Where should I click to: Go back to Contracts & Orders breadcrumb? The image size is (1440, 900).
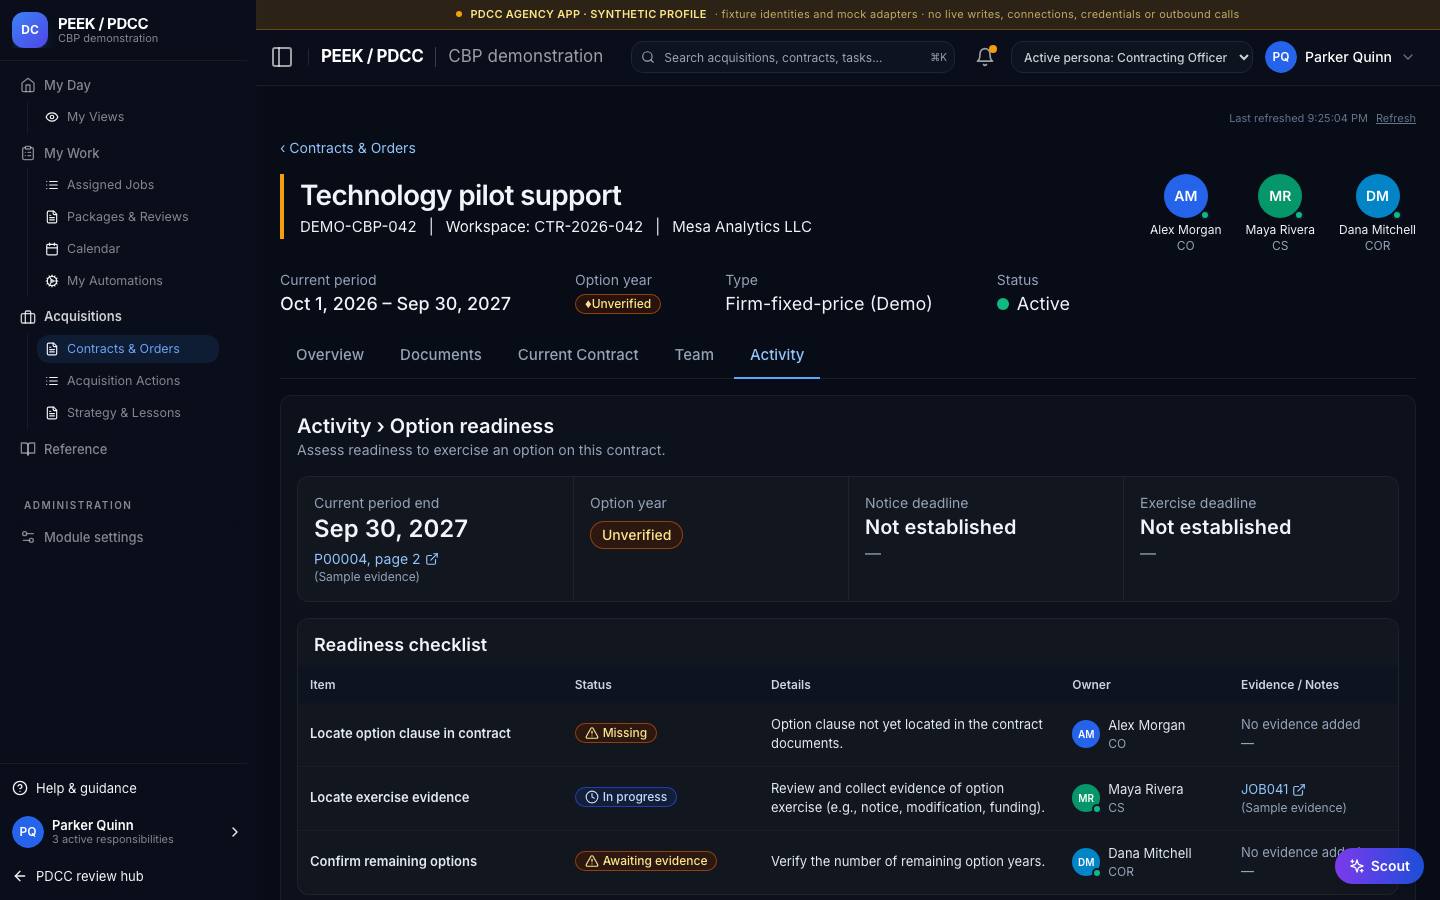348,148
